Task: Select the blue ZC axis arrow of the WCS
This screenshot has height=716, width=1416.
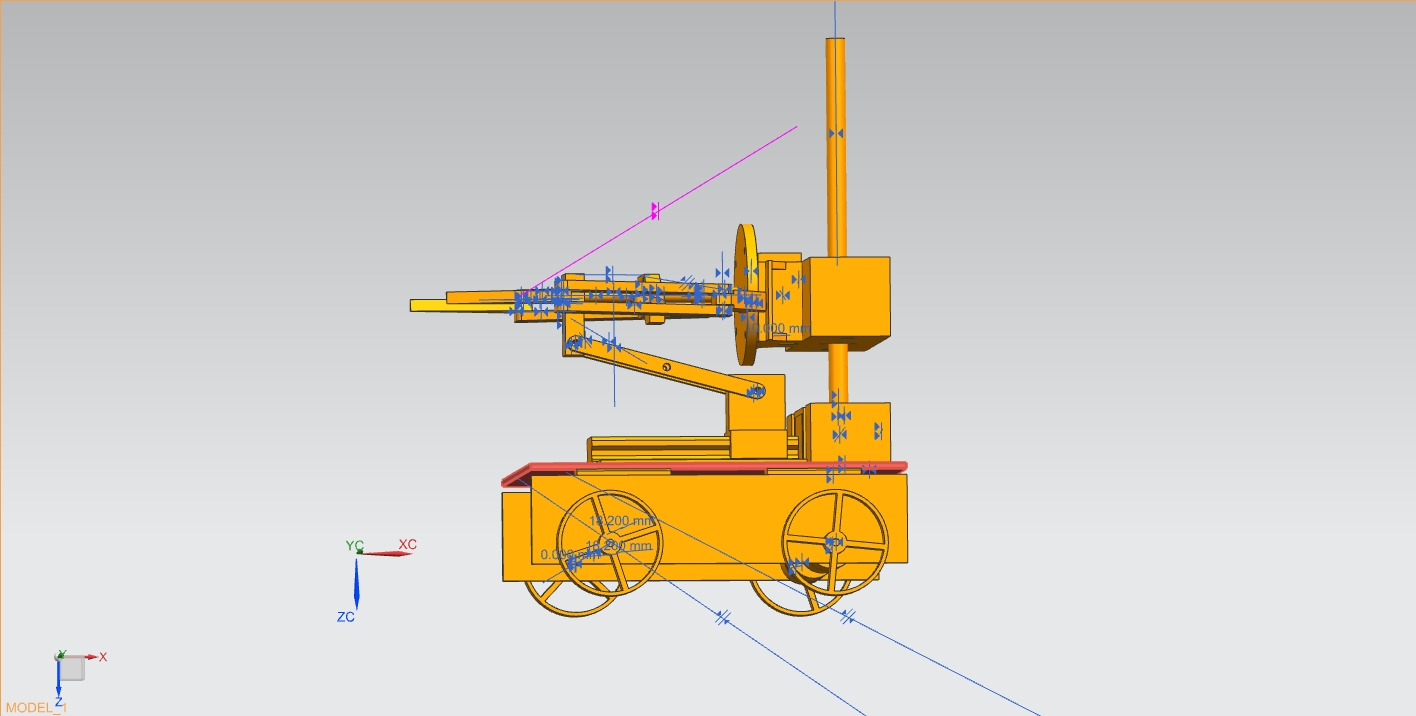Action: pyautogui.click(x=357, y=582)
